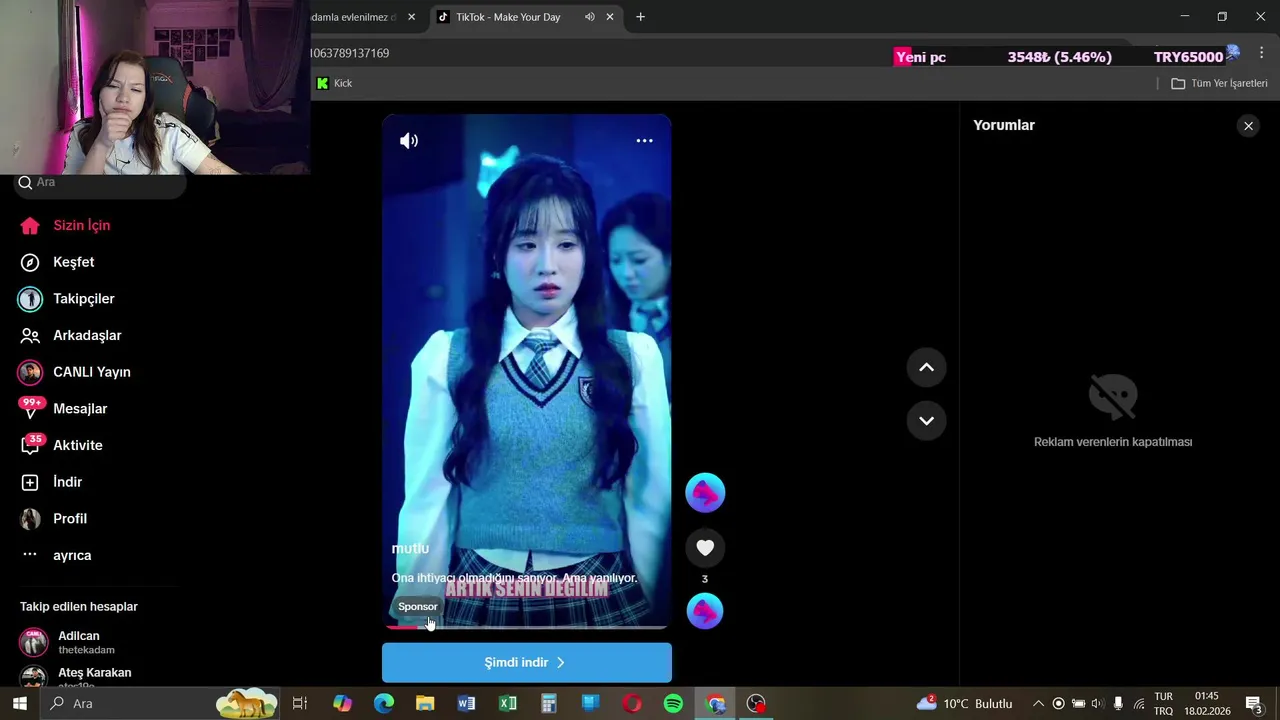
Task: Open Microsoft Edge from the taskbar
Action: coord(384,704)
